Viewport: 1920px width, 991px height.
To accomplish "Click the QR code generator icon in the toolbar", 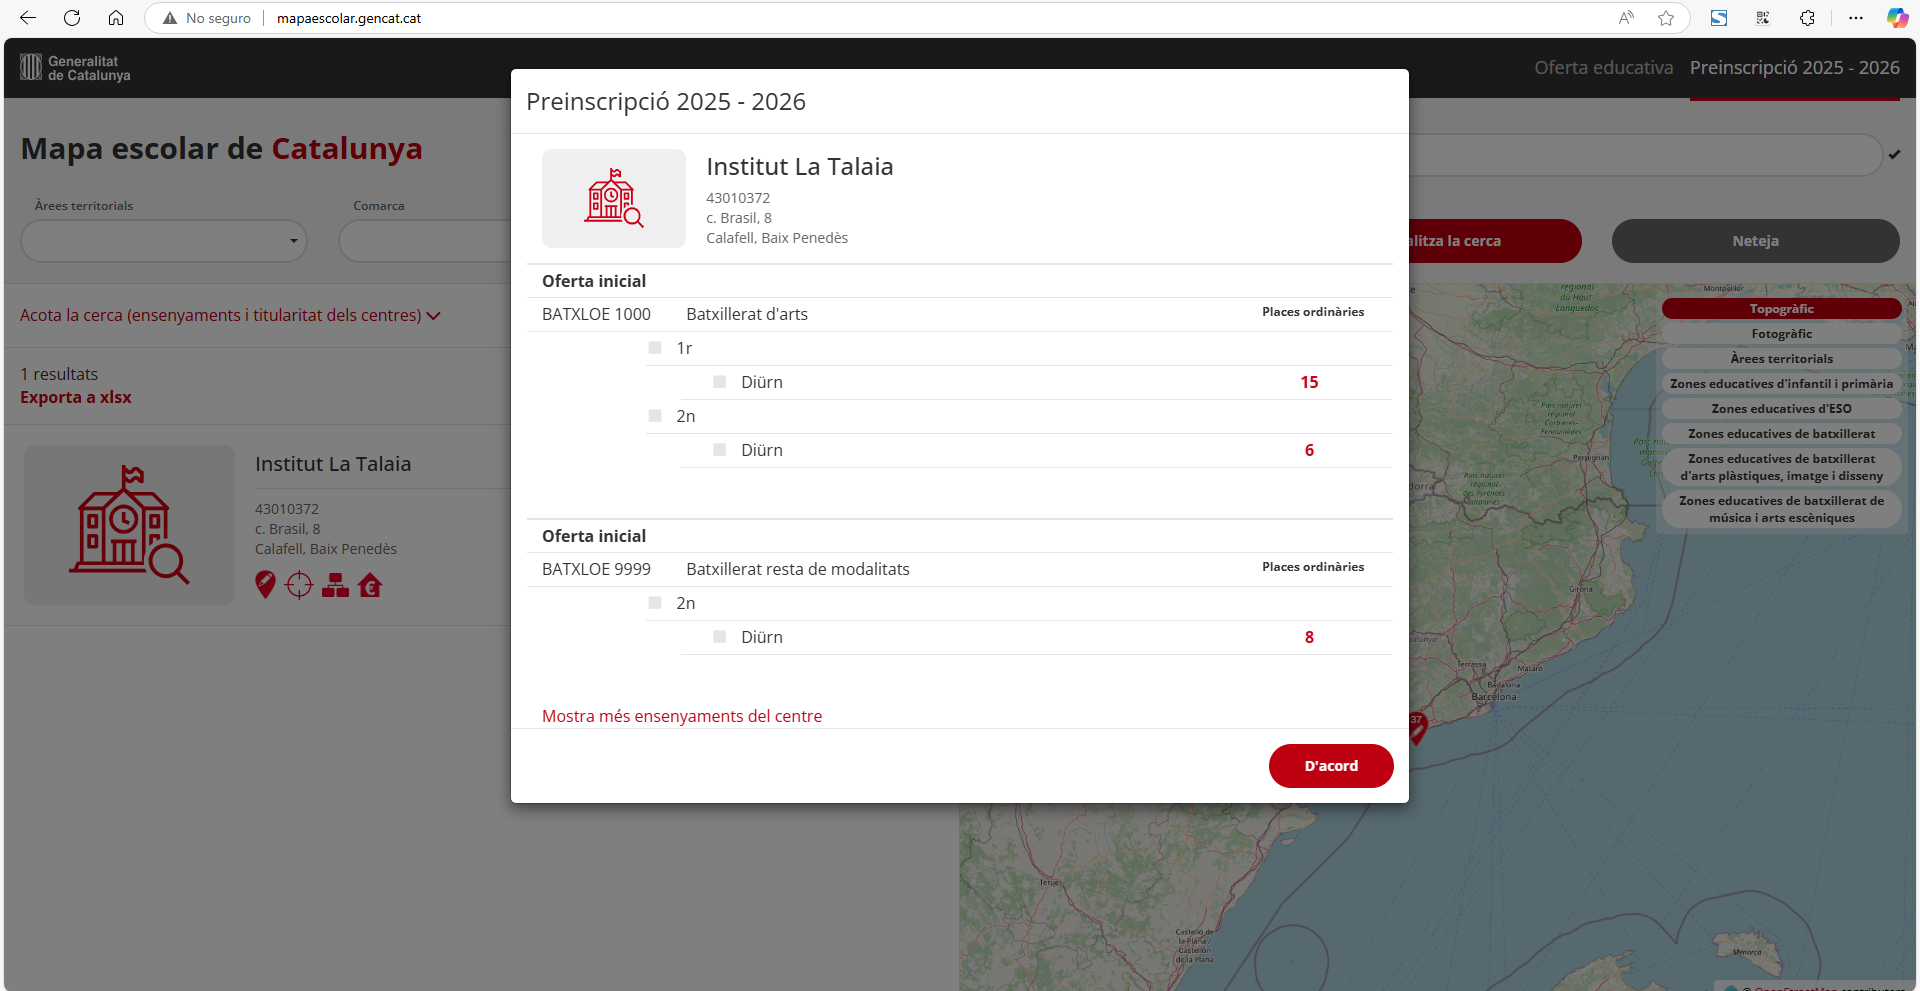I will coord(1763,18).
